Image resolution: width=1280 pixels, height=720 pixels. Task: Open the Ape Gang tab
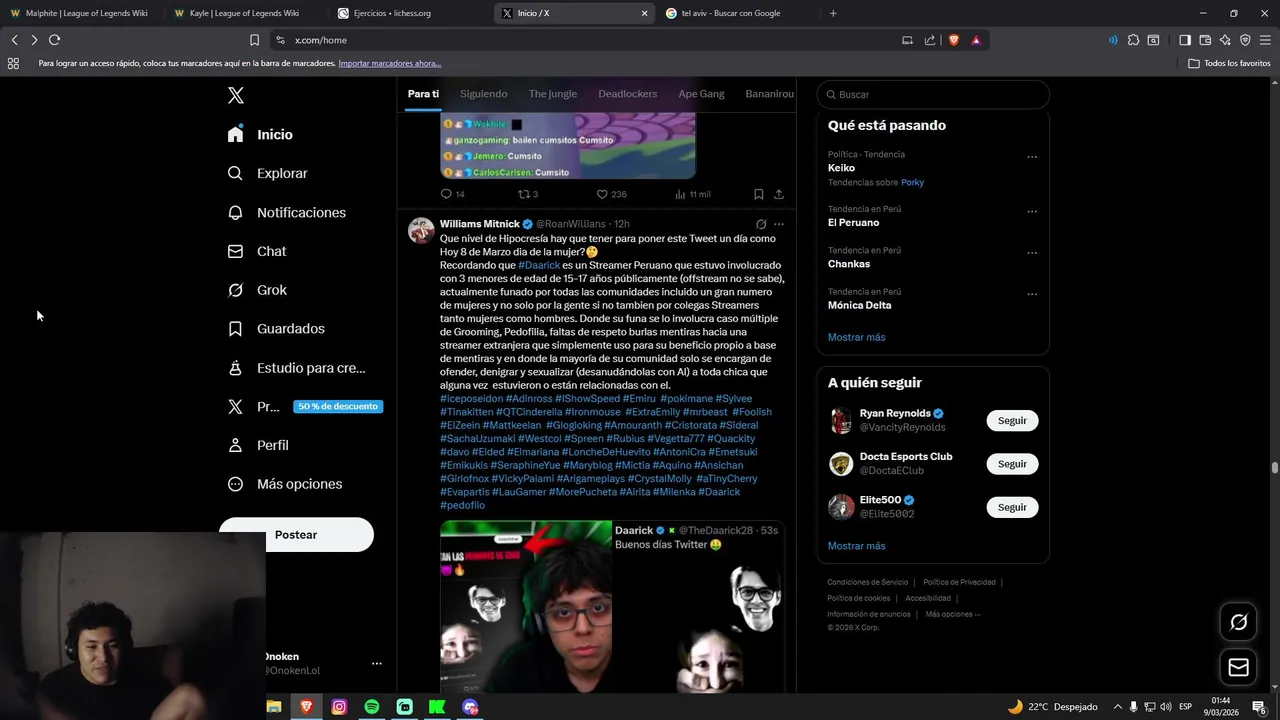[701, 94]
